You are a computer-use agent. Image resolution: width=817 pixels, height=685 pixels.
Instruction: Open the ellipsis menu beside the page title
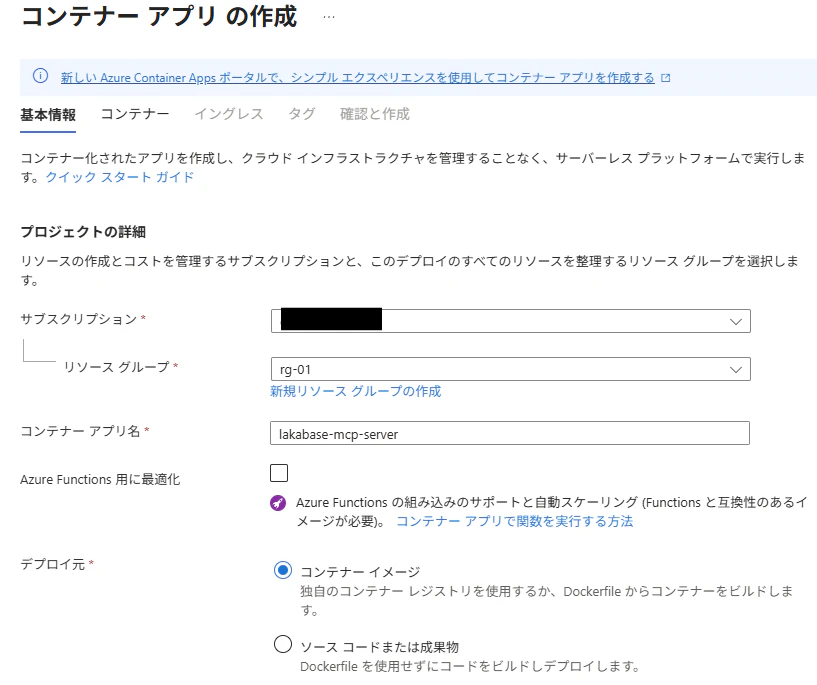(x=329, y=17)
